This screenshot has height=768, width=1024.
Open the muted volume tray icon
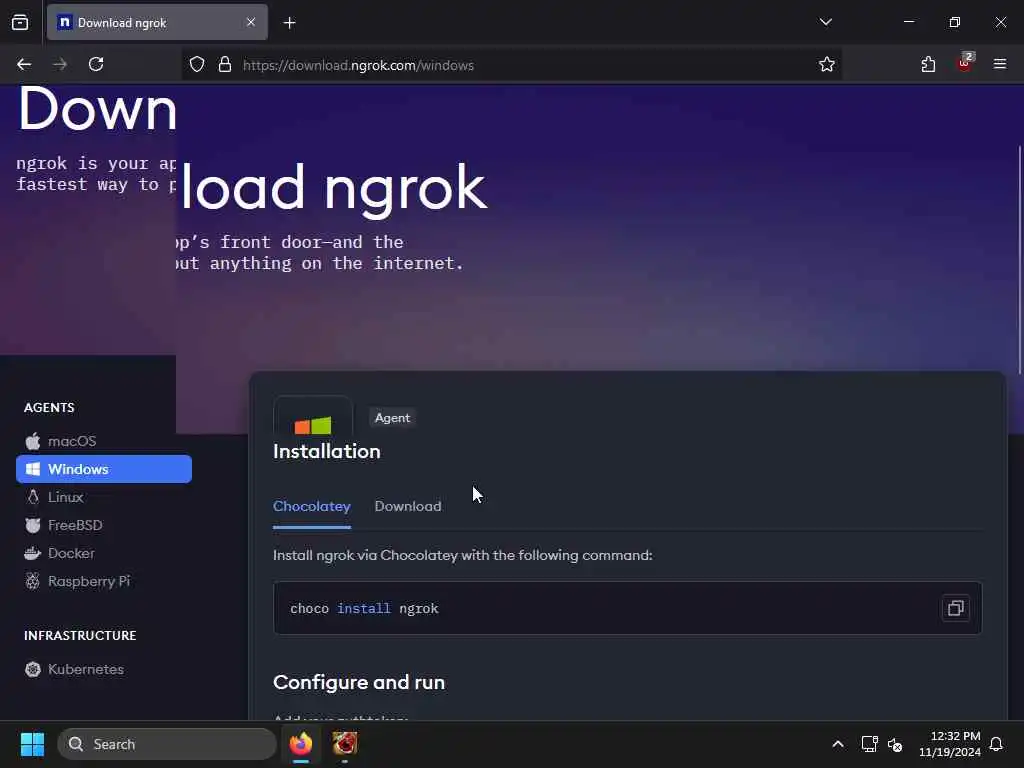coord(895,744)
